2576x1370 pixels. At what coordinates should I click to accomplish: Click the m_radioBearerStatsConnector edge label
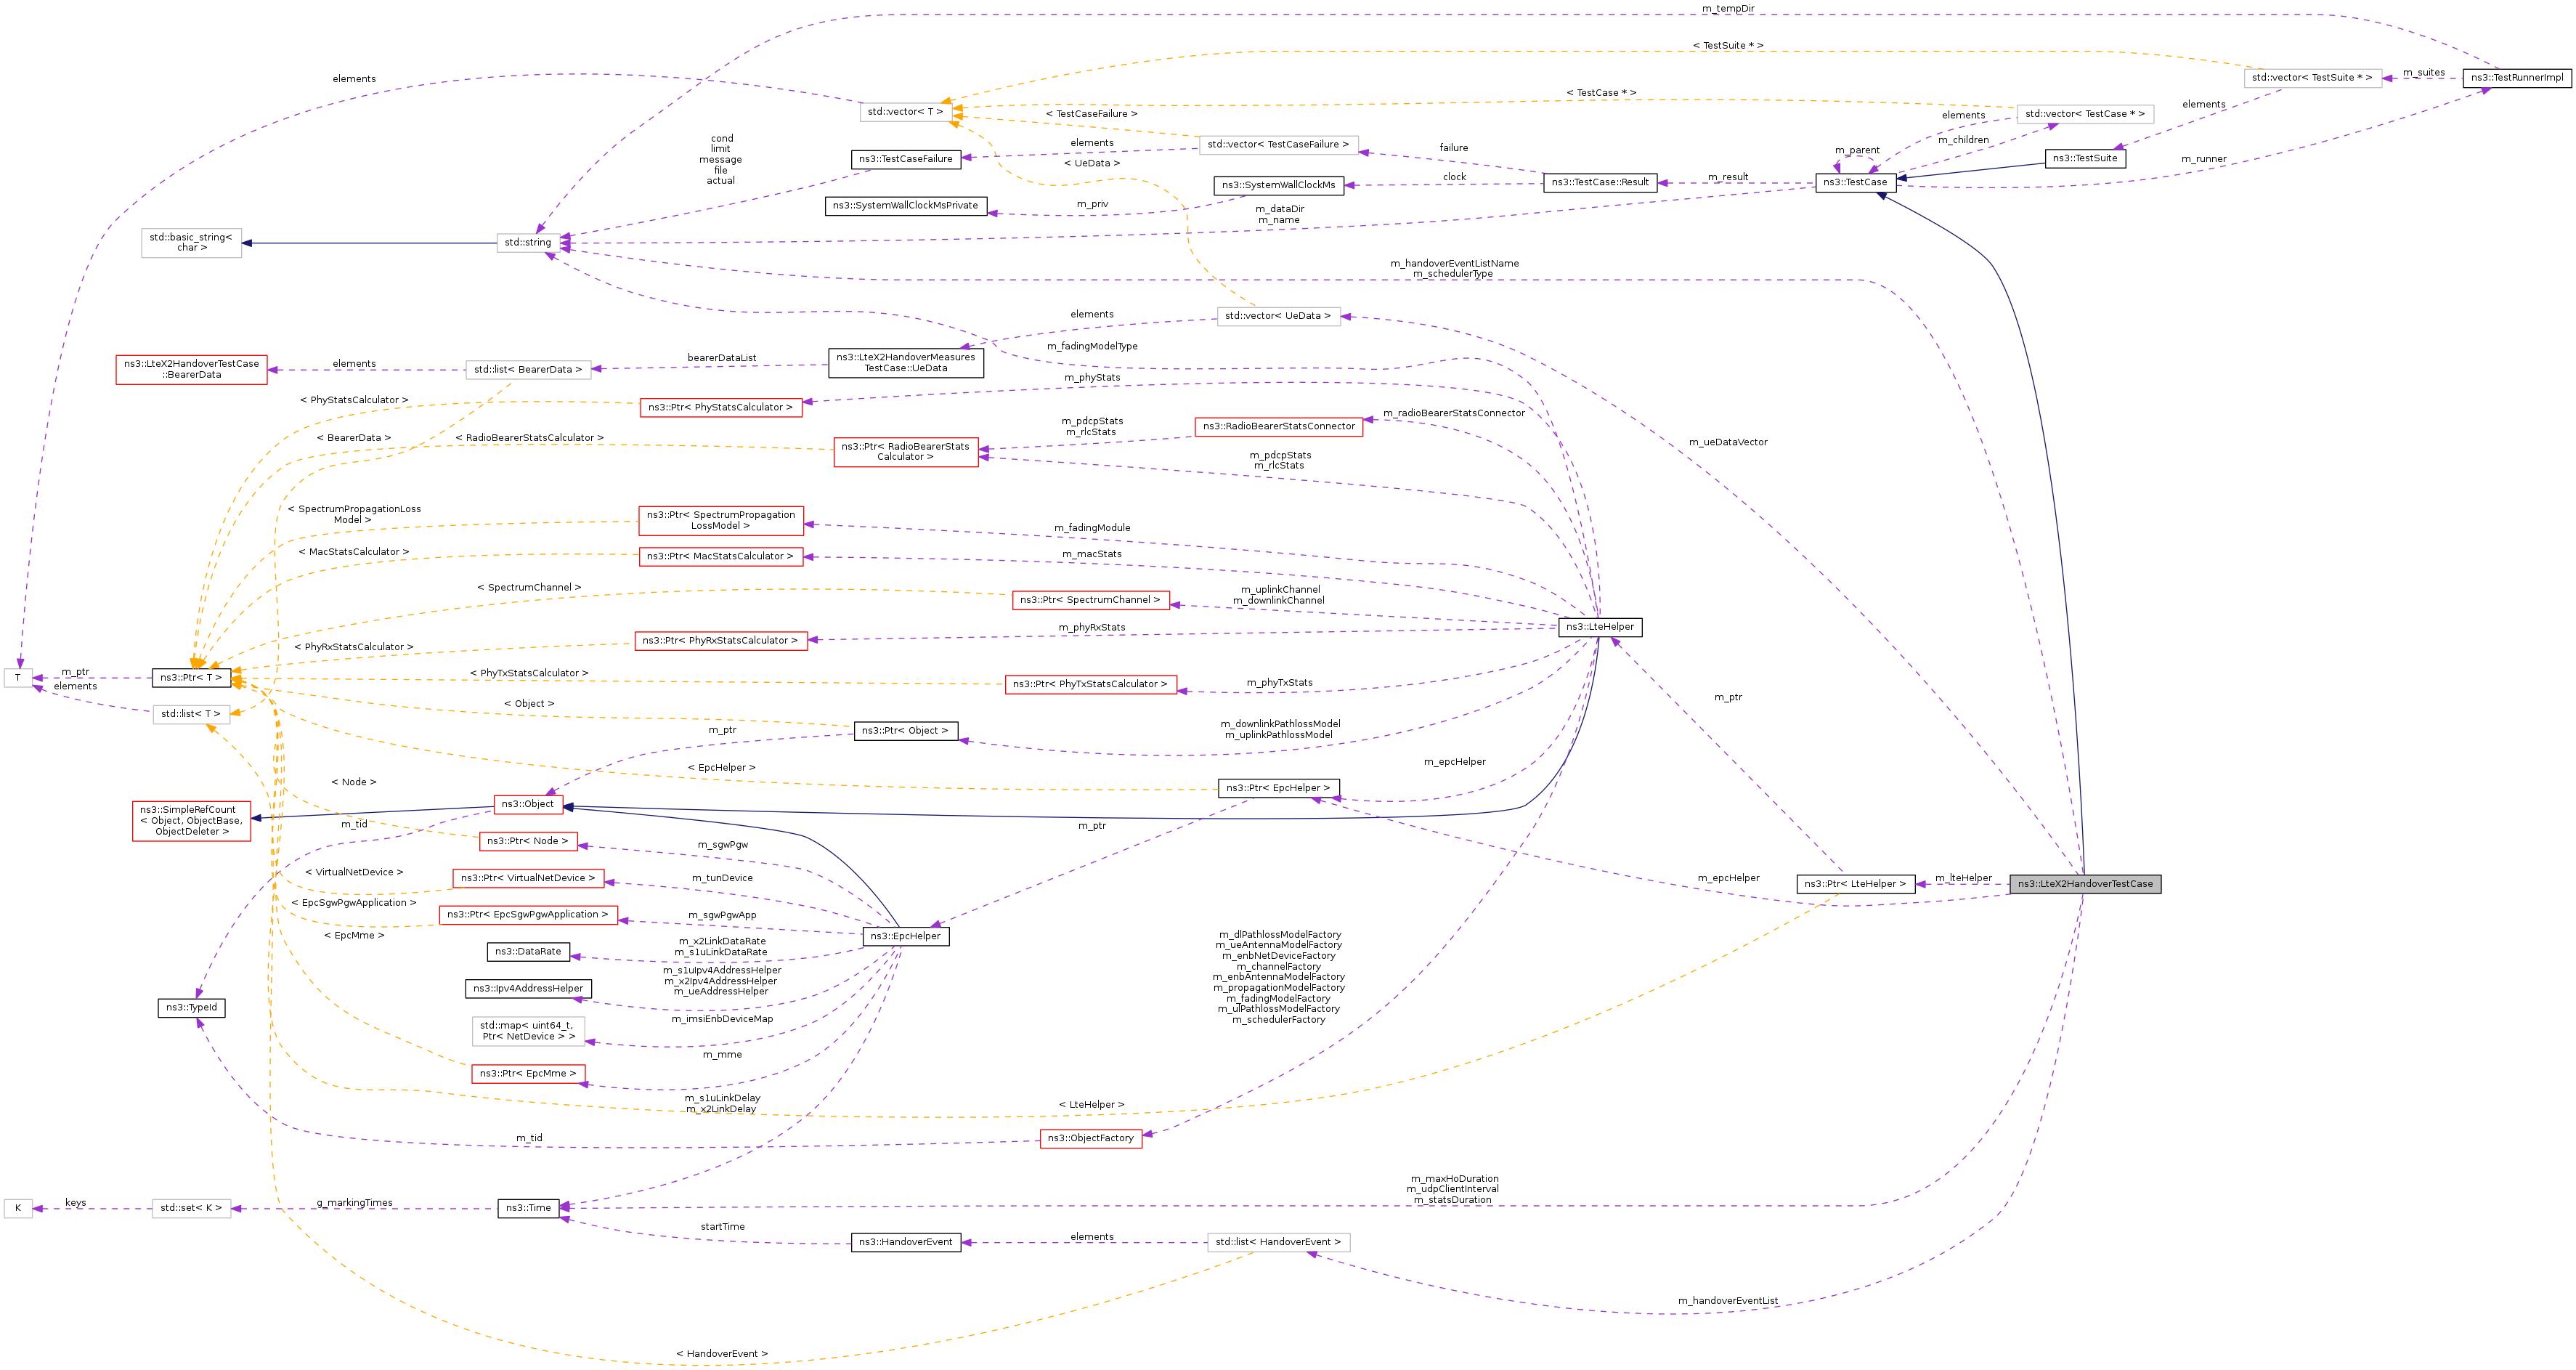tap(1454, 414)
